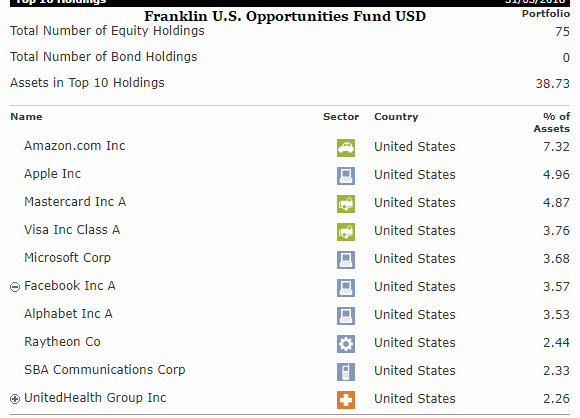
Task: Open the Apple Inc holding link
Action: (x=53, y=174)
